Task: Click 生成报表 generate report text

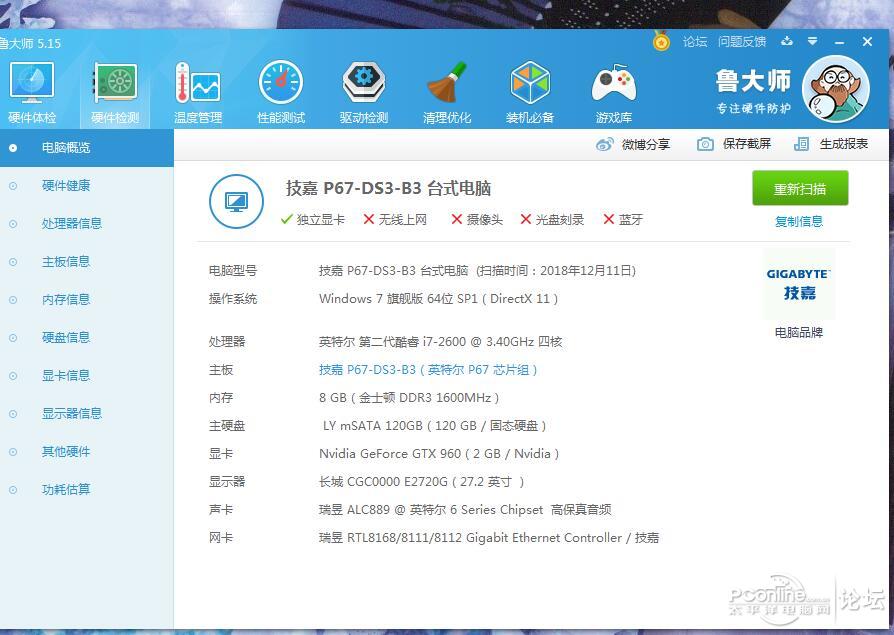Action: (x=844, y=144)
